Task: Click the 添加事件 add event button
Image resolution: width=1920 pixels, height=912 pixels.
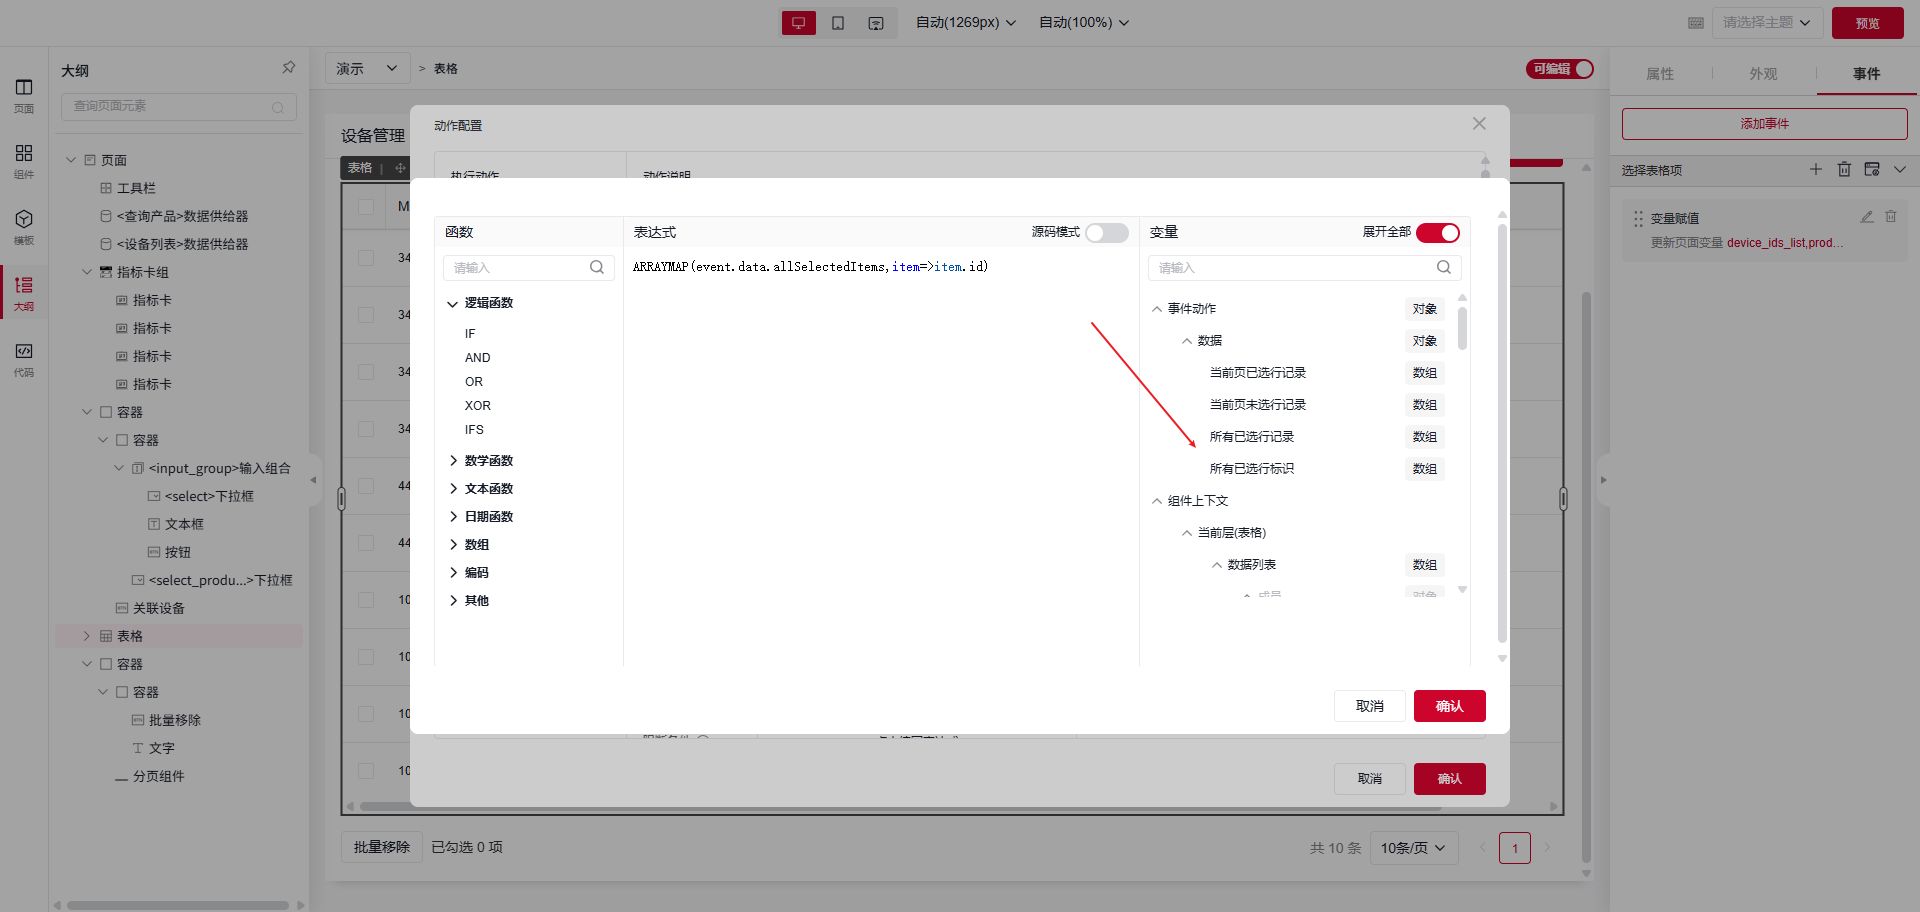Action: point(1764,124)
